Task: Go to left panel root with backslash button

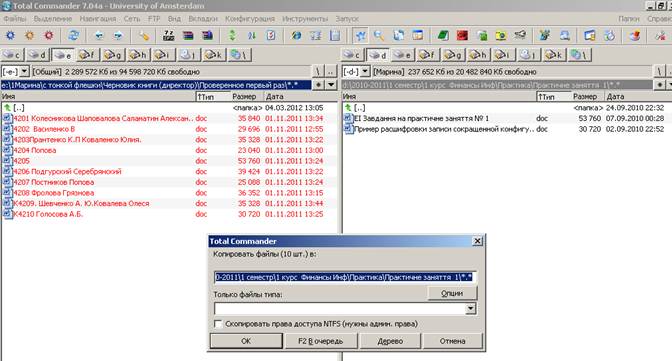Action: 318,72
